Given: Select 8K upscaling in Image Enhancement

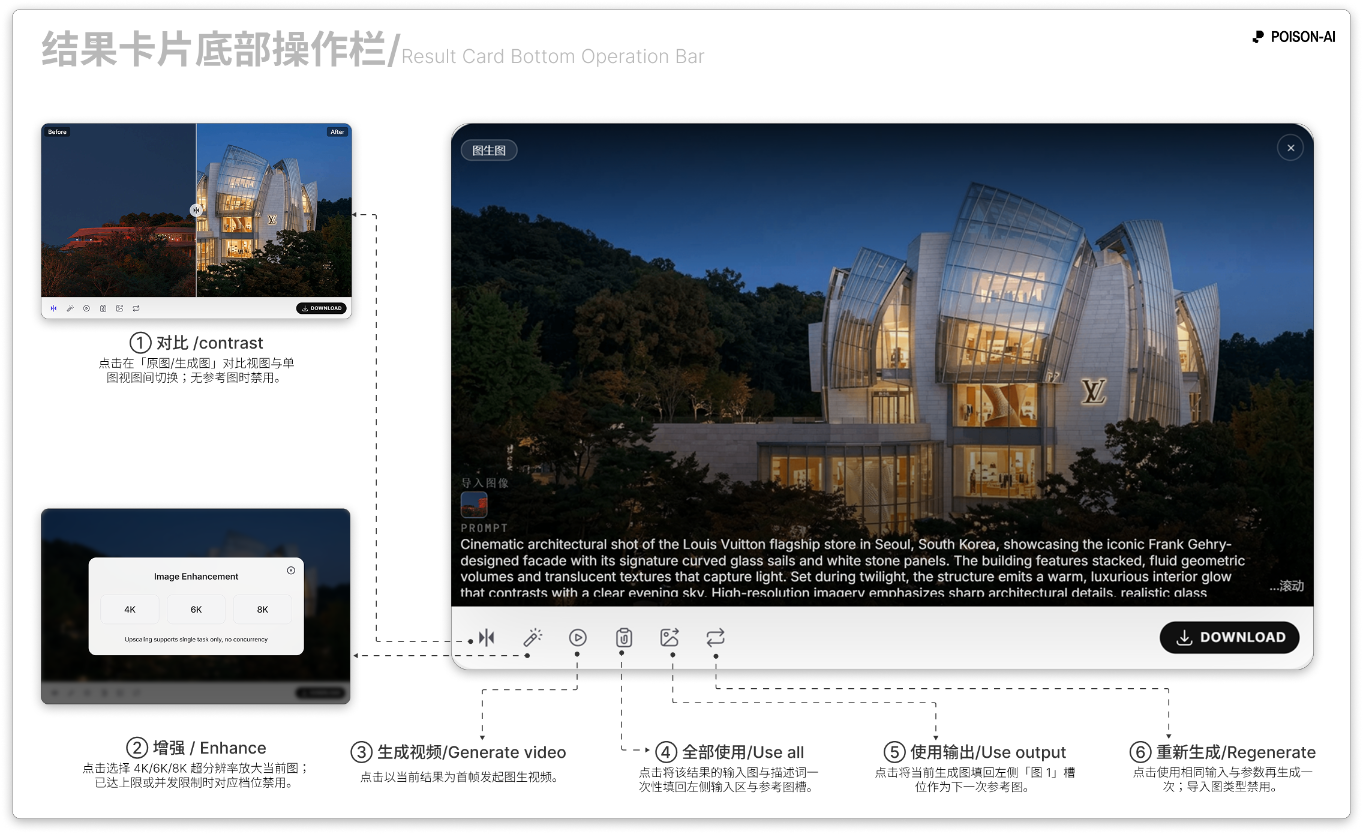Looking at the screenshot, I should pos(262,609).
